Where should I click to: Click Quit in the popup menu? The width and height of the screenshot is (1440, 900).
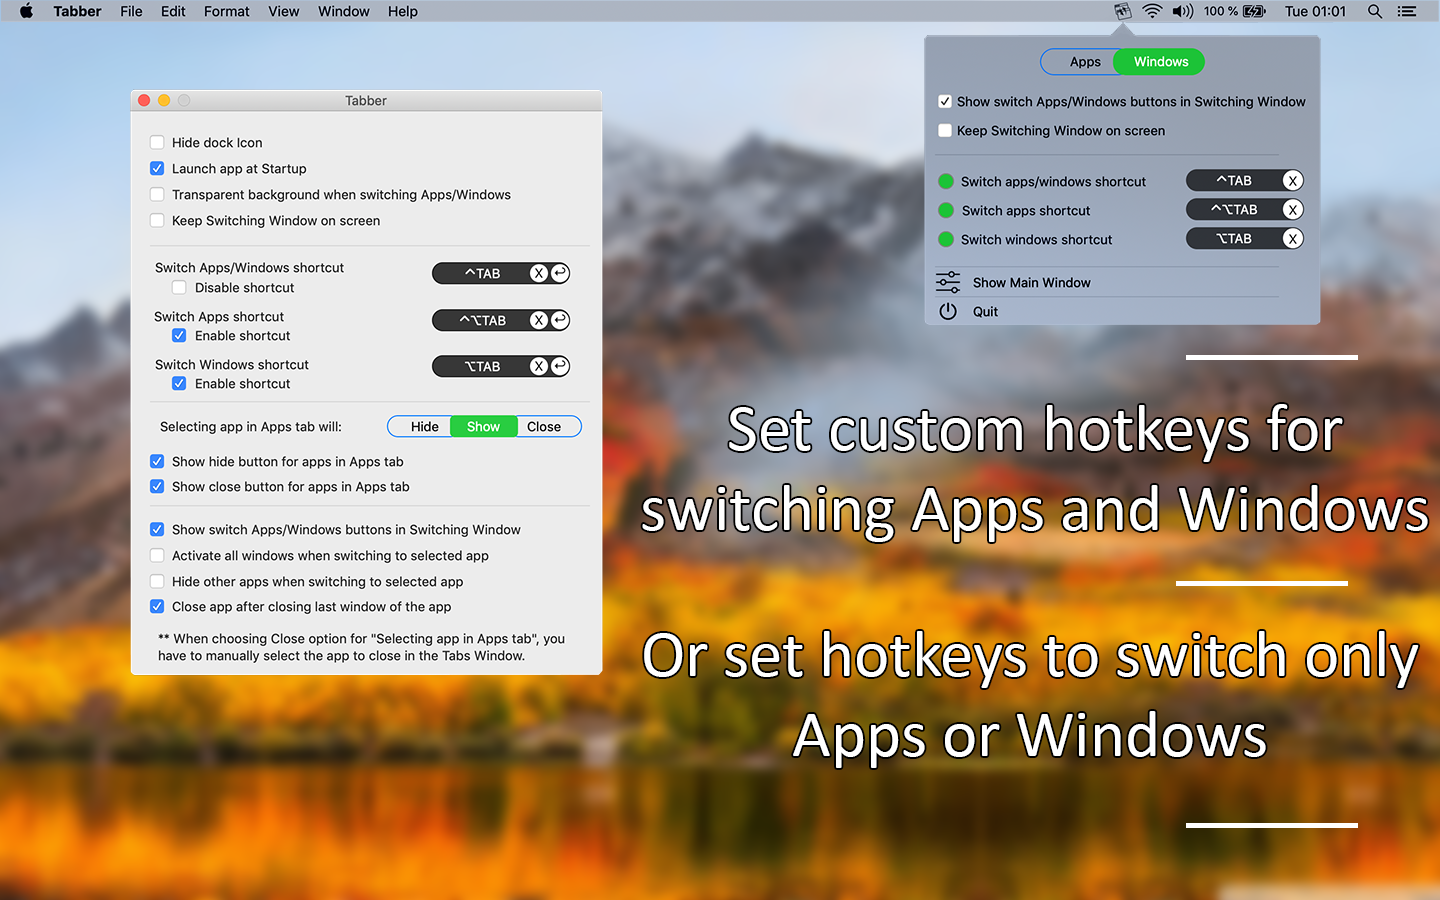[985, 311]
